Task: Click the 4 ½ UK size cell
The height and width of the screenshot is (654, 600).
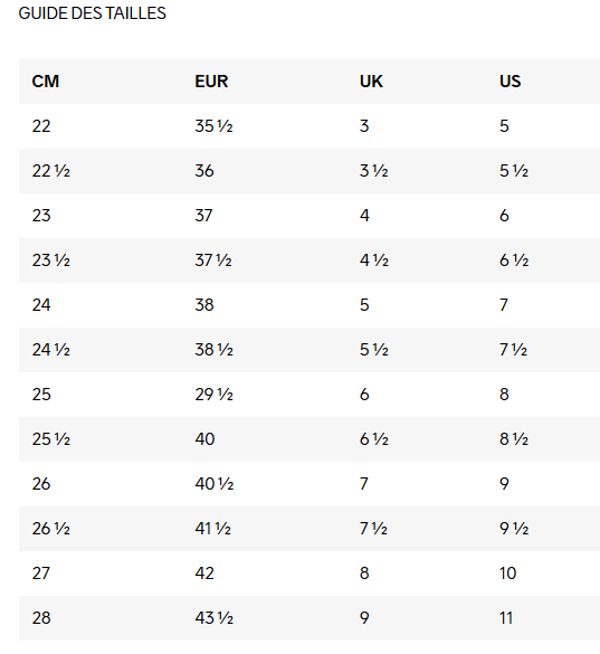Action: pyautogui.click(x=373, y=260)
